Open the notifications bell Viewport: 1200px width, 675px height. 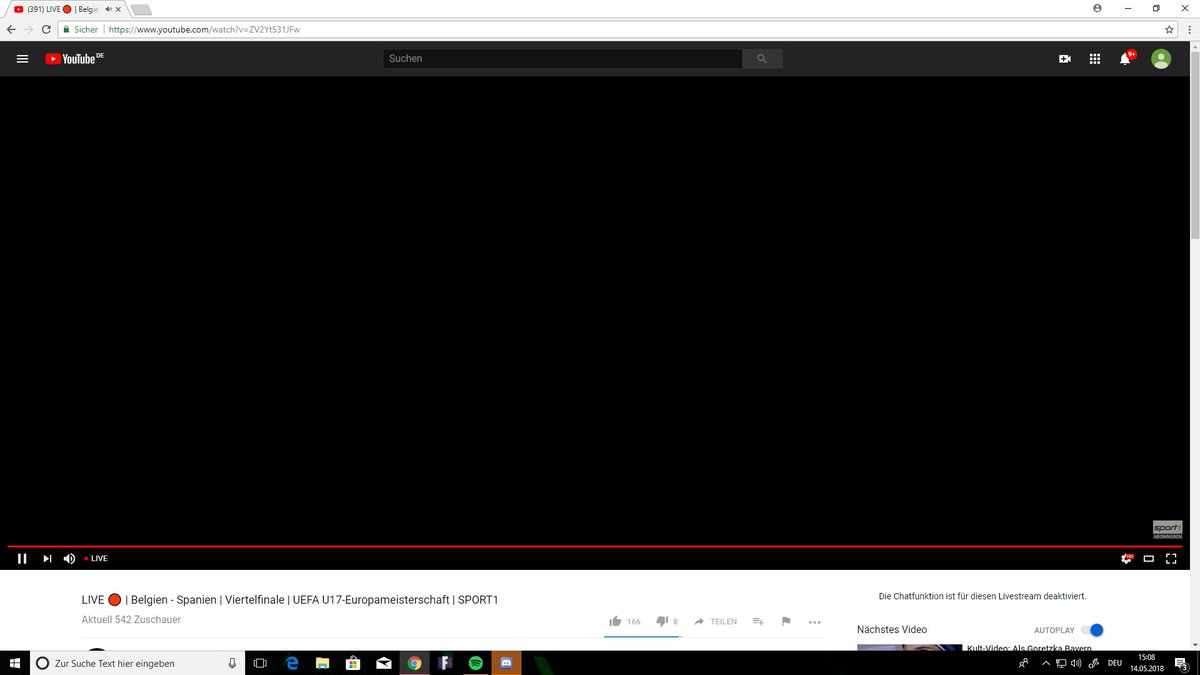tap(1126, 58)
